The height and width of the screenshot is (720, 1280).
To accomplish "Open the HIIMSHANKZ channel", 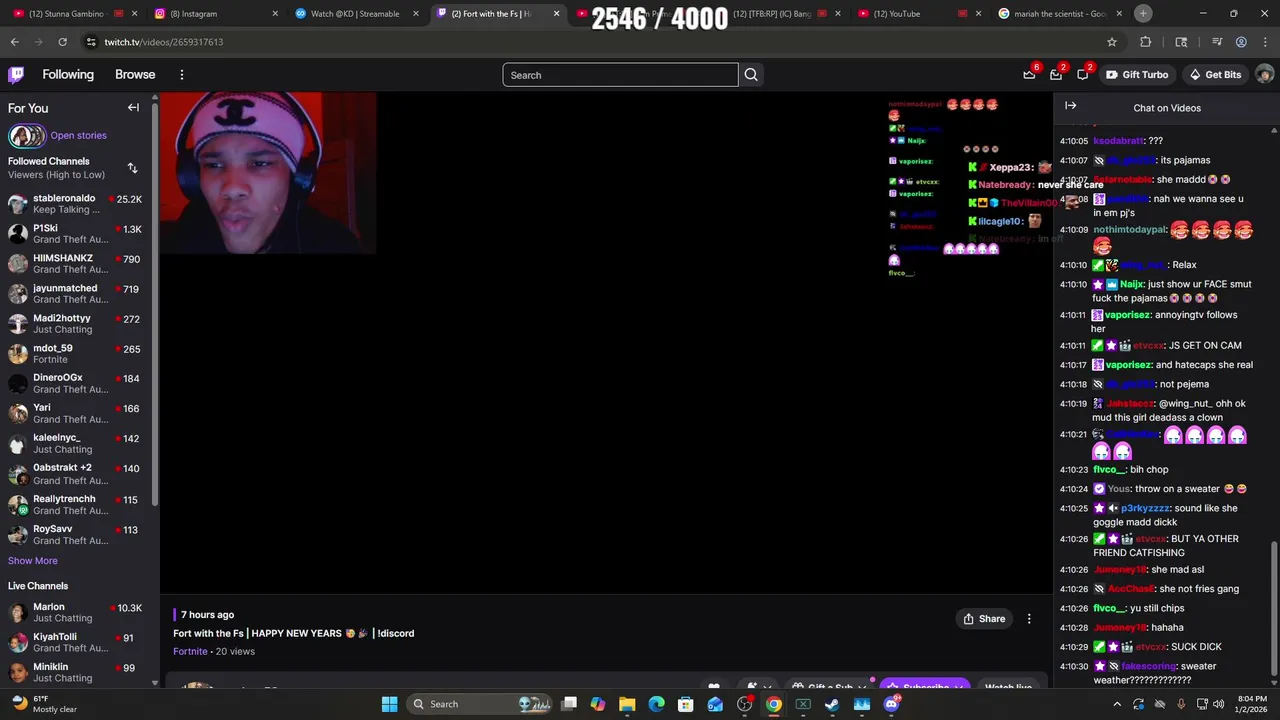I will 77,264.
